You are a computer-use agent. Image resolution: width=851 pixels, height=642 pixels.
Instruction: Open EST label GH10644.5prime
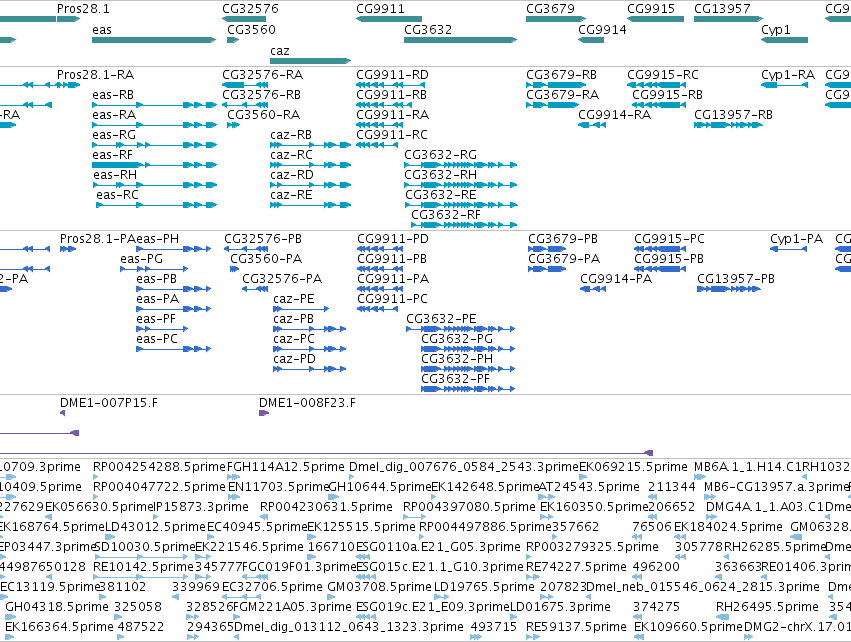(x=379, y=487)
